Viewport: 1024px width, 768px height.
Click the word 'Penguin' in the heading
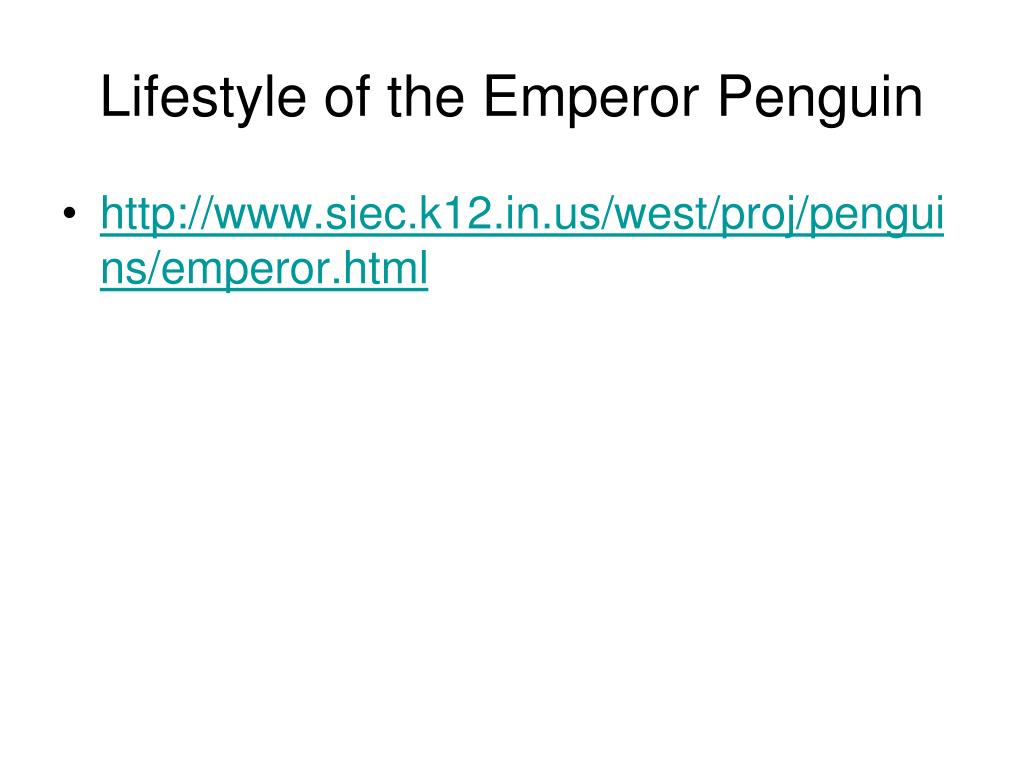820,97
